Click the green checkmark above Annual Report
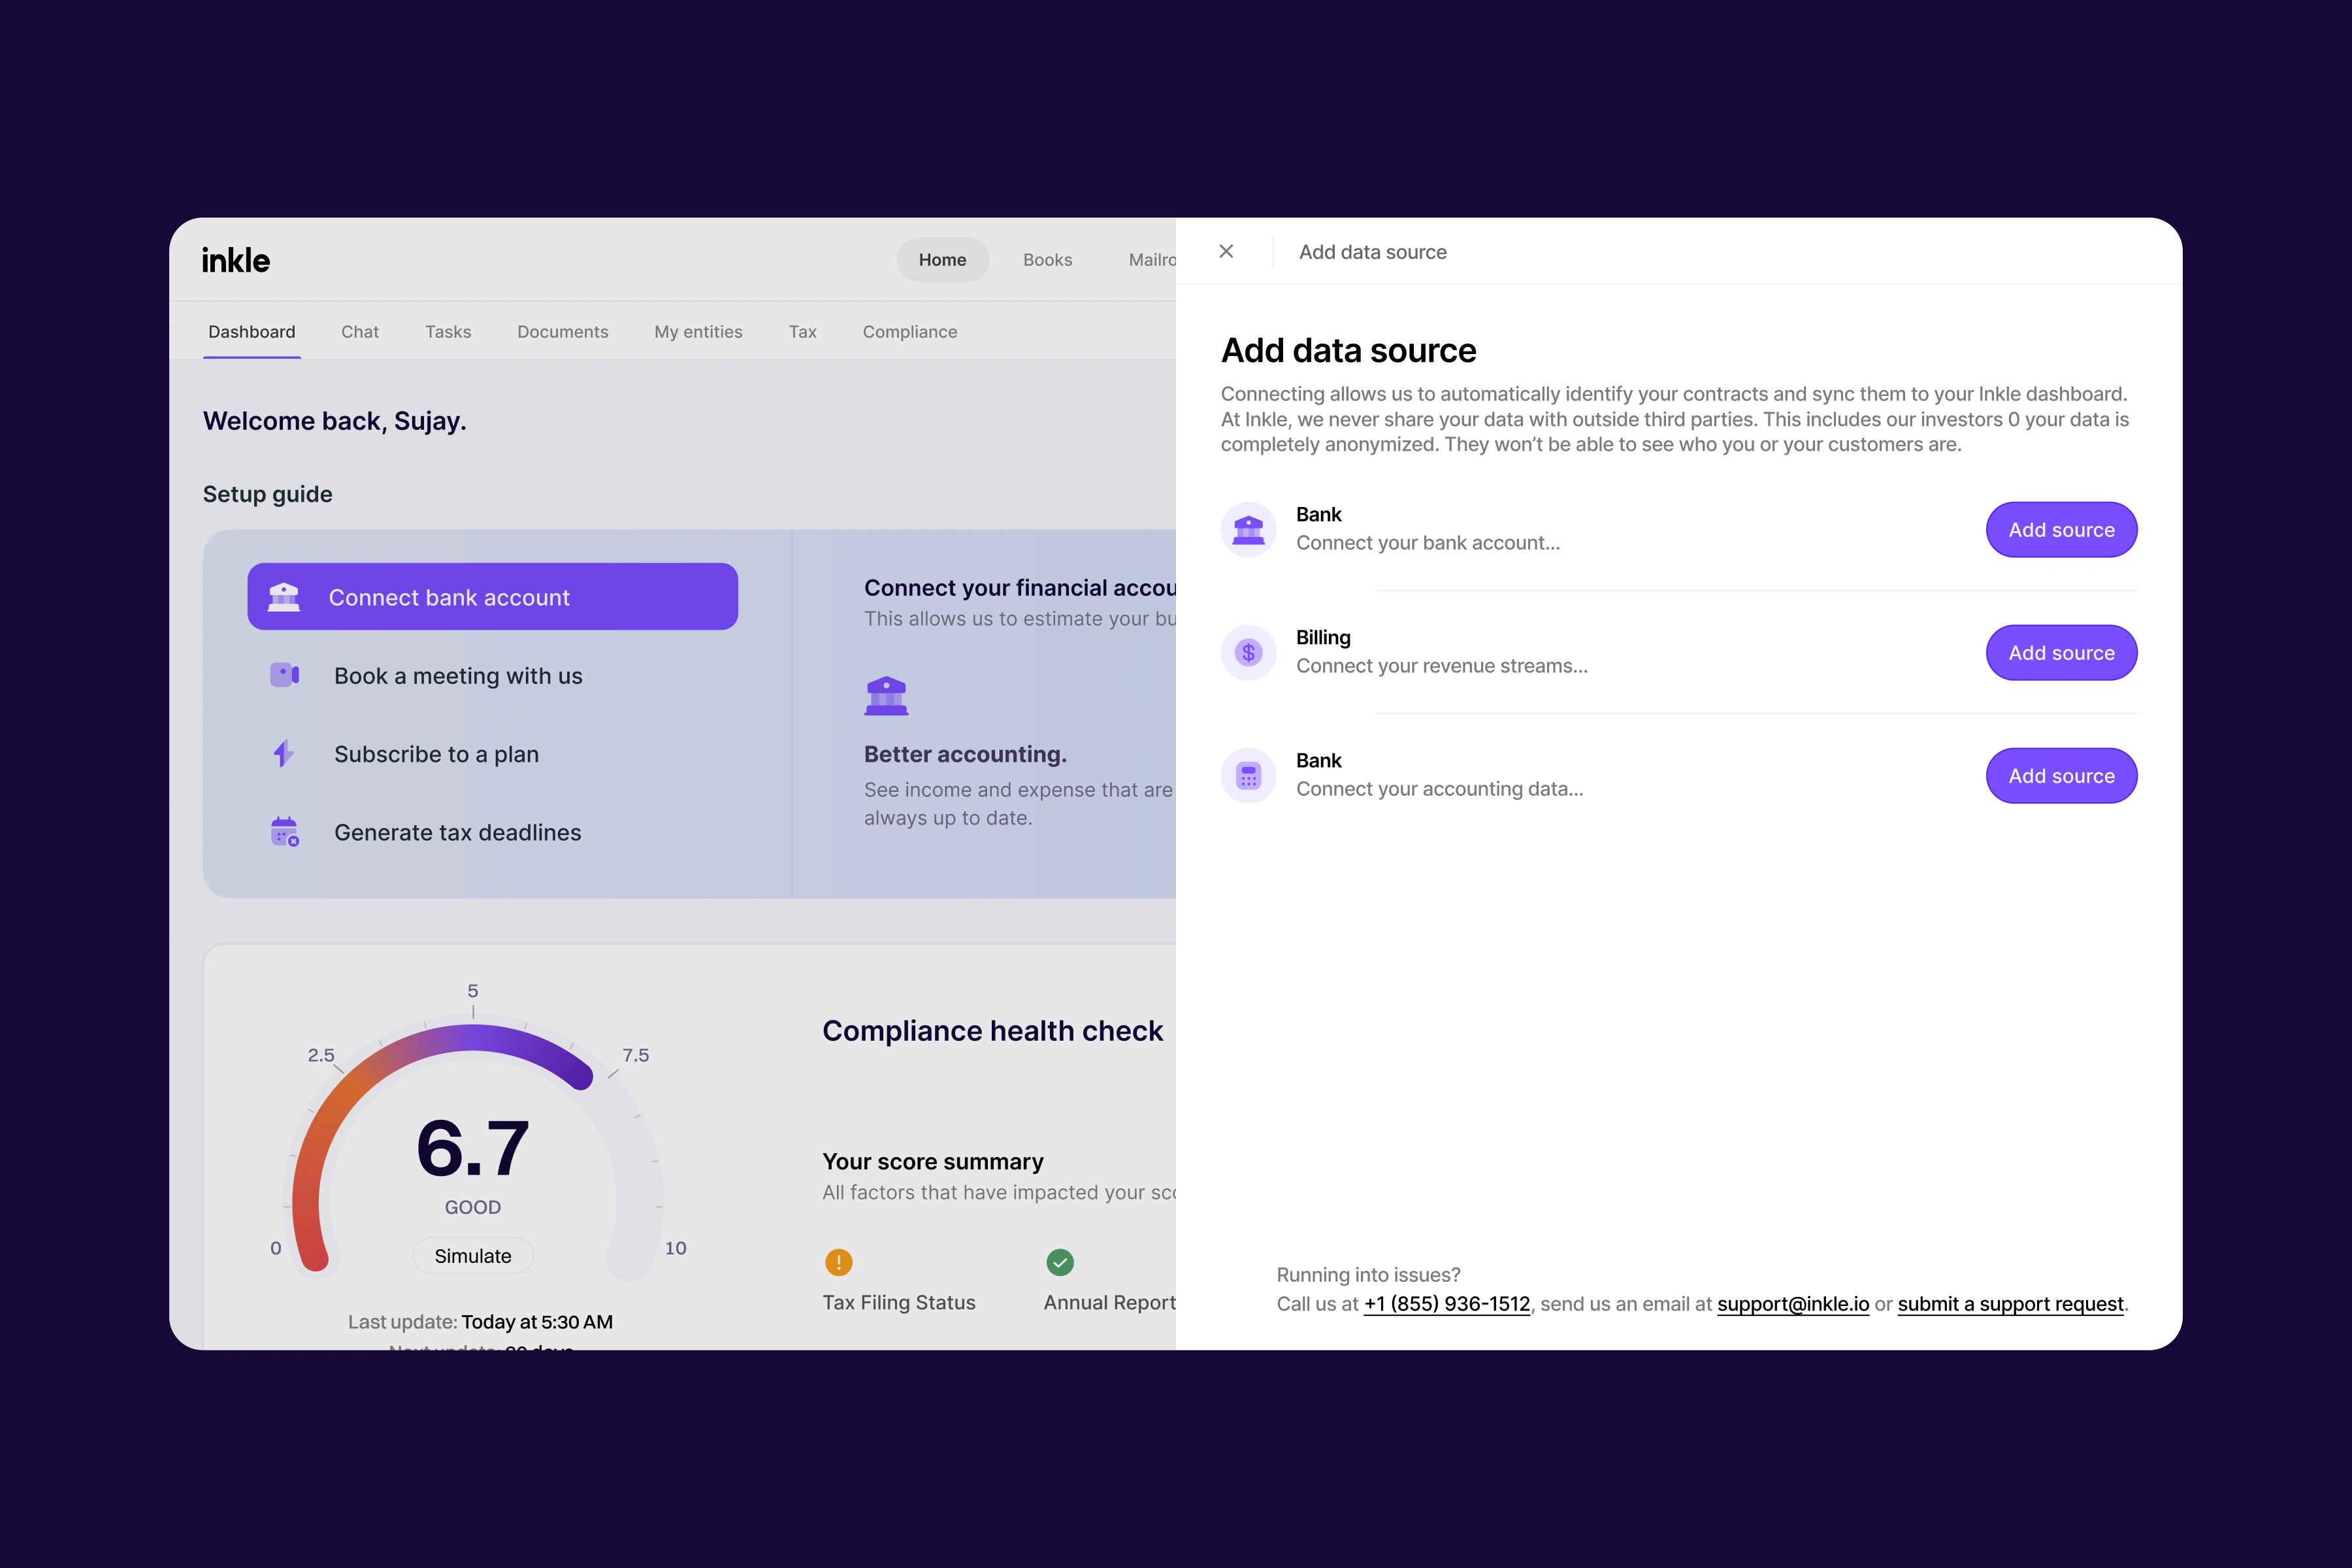Screen dimensions: 2352x1568 coord(1059,1262)
